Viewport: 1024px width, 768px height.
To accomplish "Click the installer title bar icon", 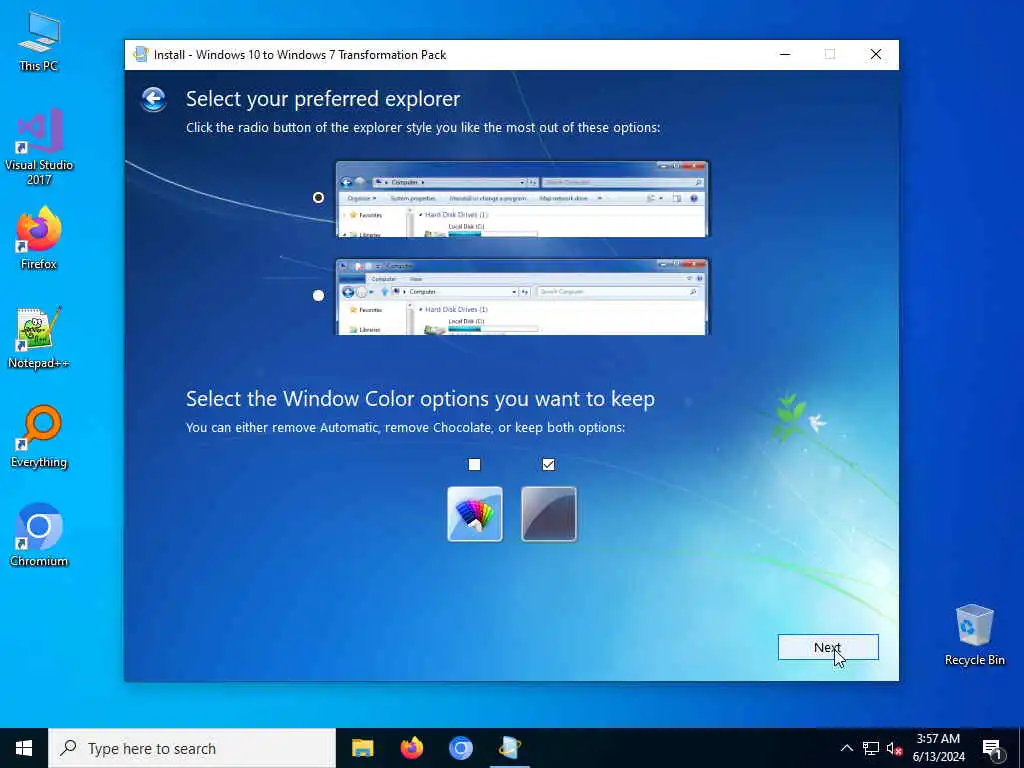I will [x=140, y=54].
